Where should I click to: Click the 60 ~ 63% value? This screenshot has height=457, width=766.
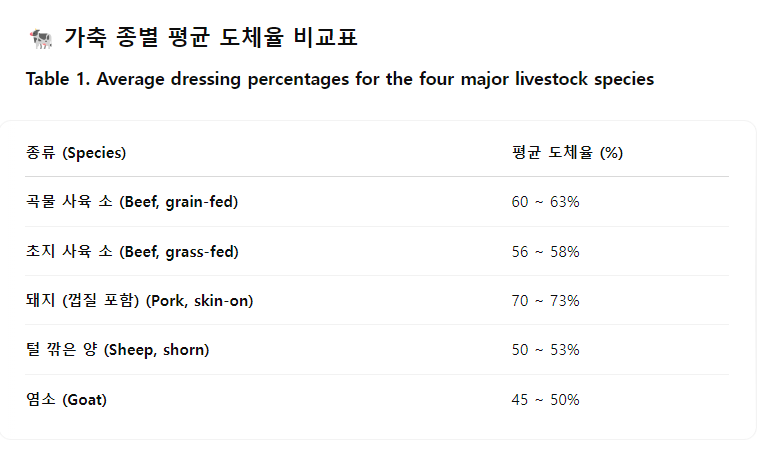click(545, 202)
